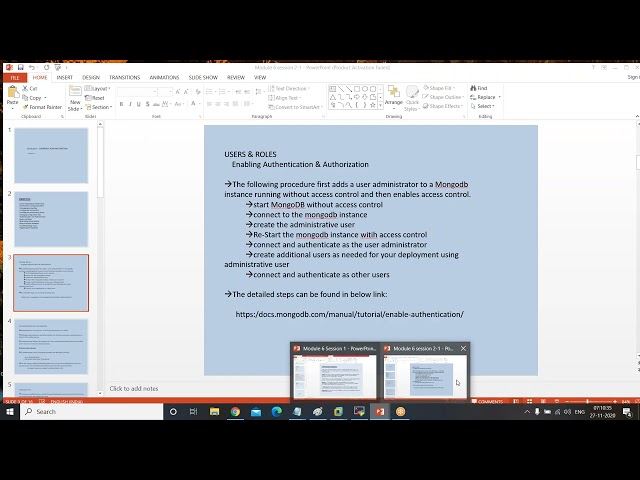Close the Module 6 session 2-1 preview
Screen dimensions: 640x480
click(463, 349)
